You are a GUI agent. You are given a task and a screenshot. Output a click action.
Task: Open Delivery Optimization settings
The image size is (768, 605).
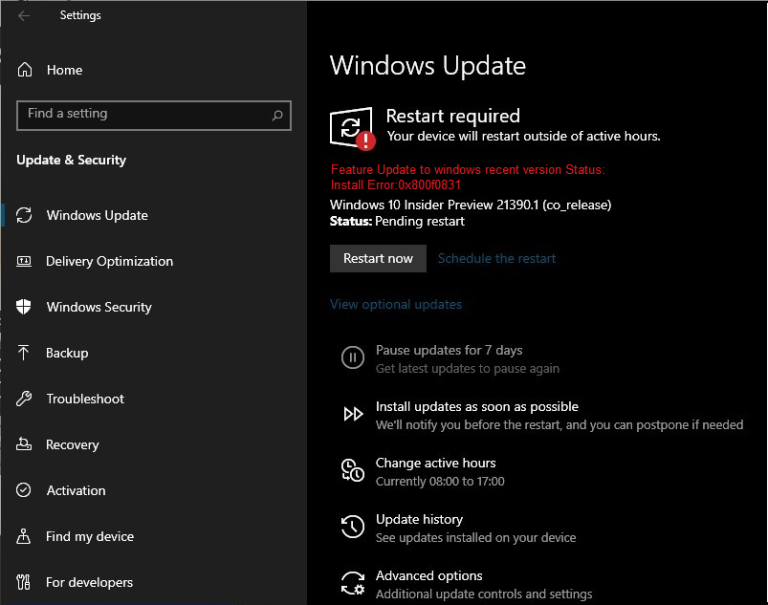[109, 261]
